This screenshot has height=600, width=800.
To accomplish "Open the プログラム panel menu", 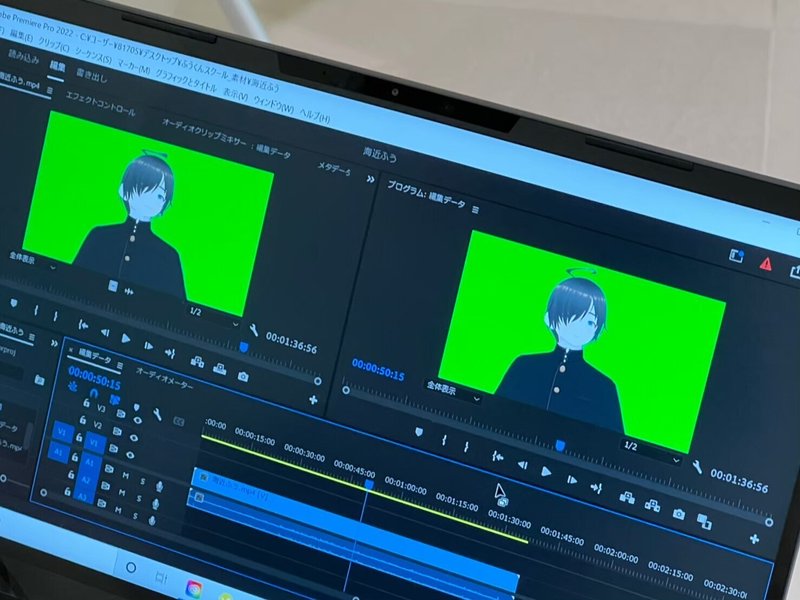I will click(x=476, y=209).
